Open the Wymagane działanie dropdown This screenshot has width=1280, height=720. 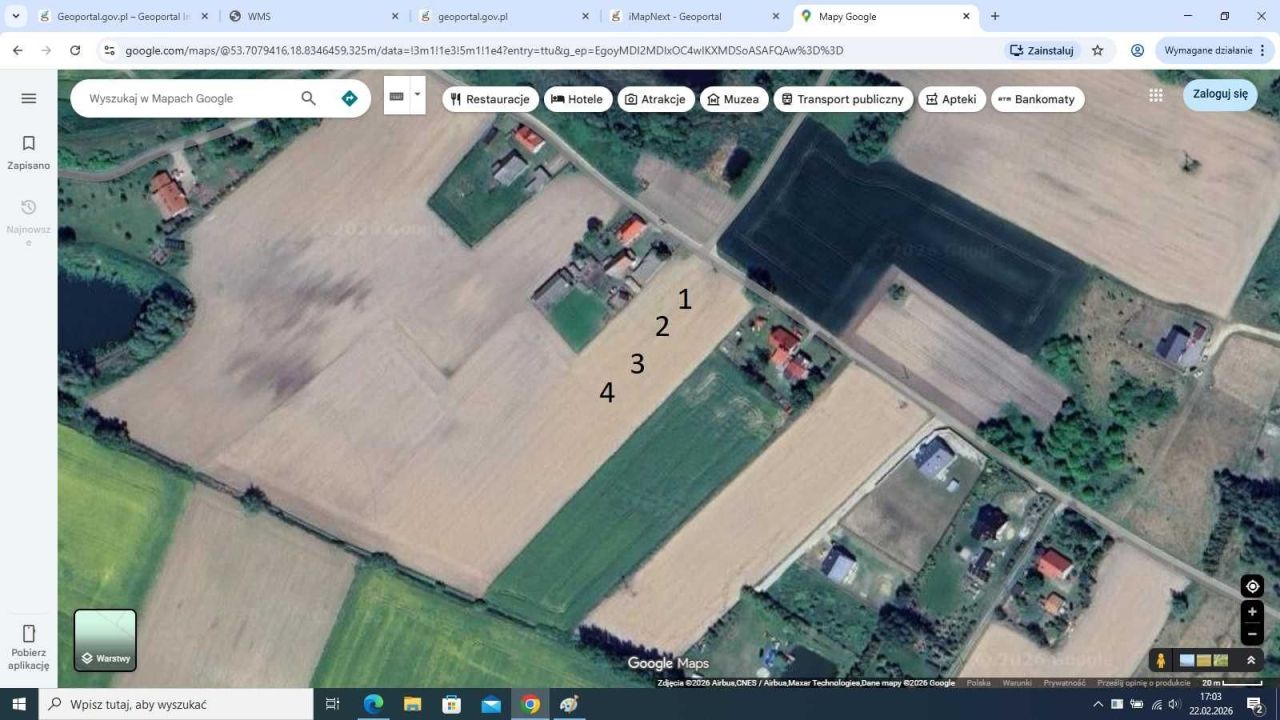click(1209, 50)
